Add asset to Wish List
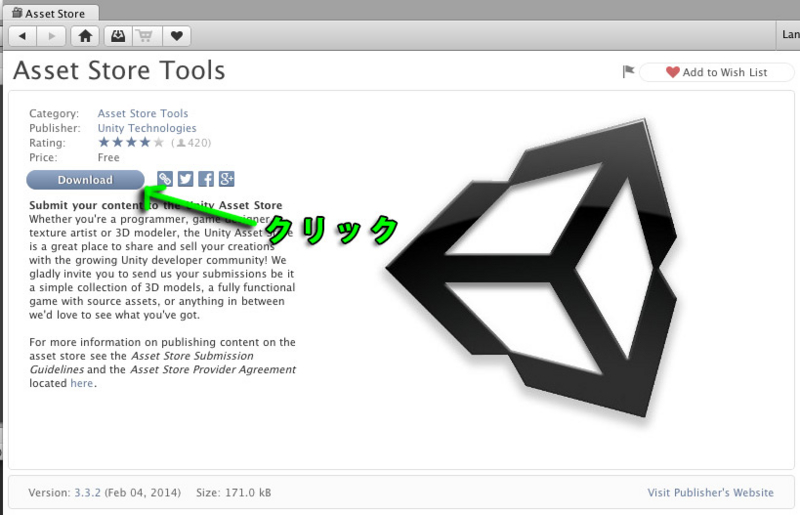800x515 pixels. (x=716, y=72)
